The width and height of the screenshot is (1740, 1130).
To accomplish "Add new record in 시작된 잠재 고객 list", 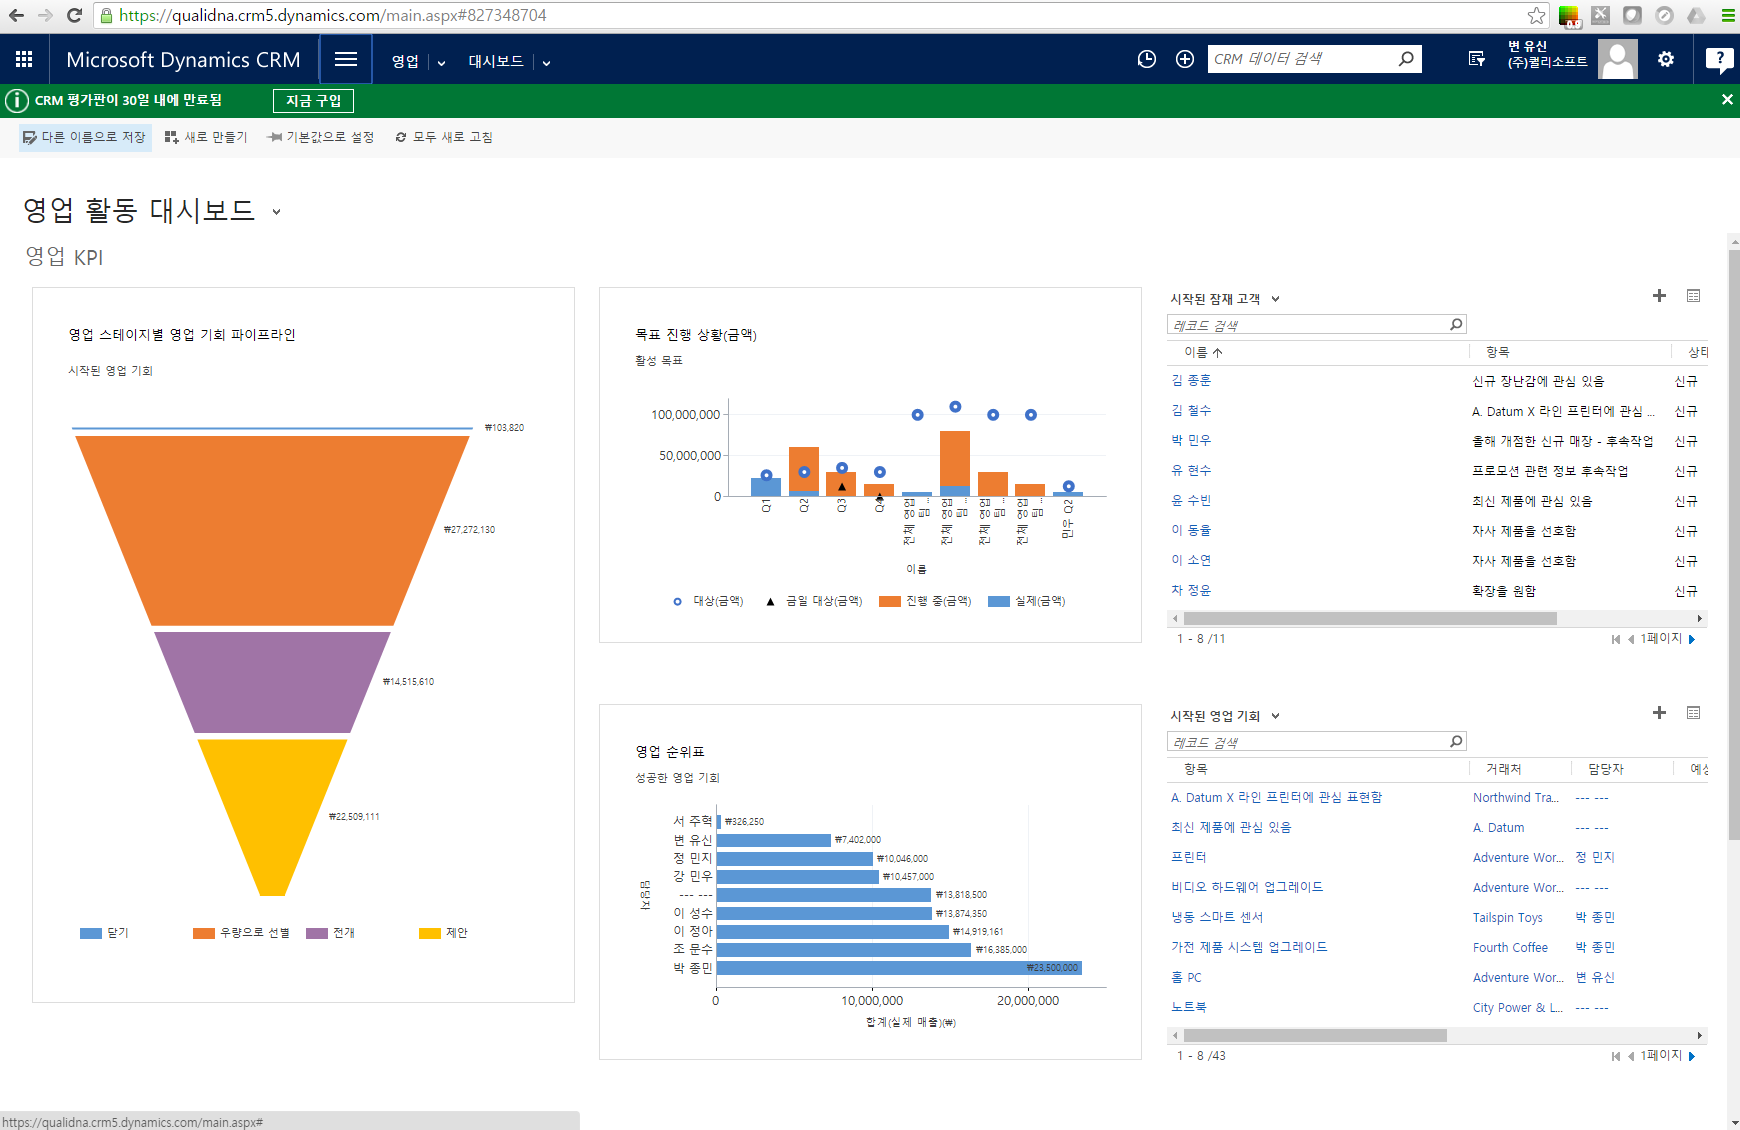I will [x=1659, y=296].
